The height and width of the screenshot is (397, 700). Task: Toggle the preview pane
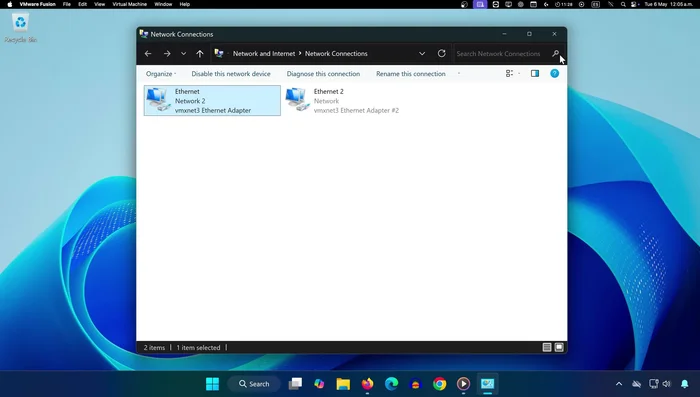pos(535,74)
